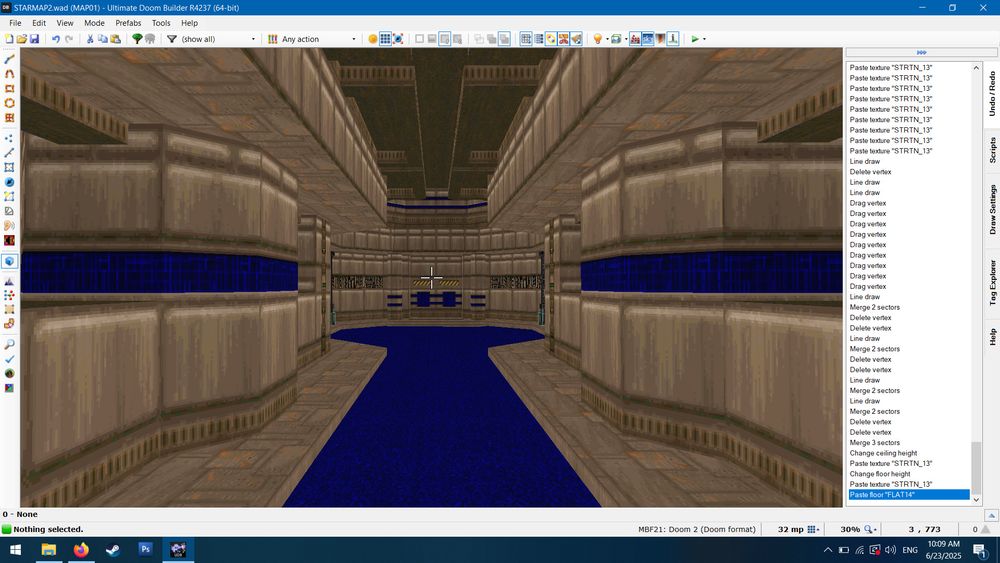1000x563 pixels.
Task: Click the Cut scissors icon
Action: click(x=90, y=39)
